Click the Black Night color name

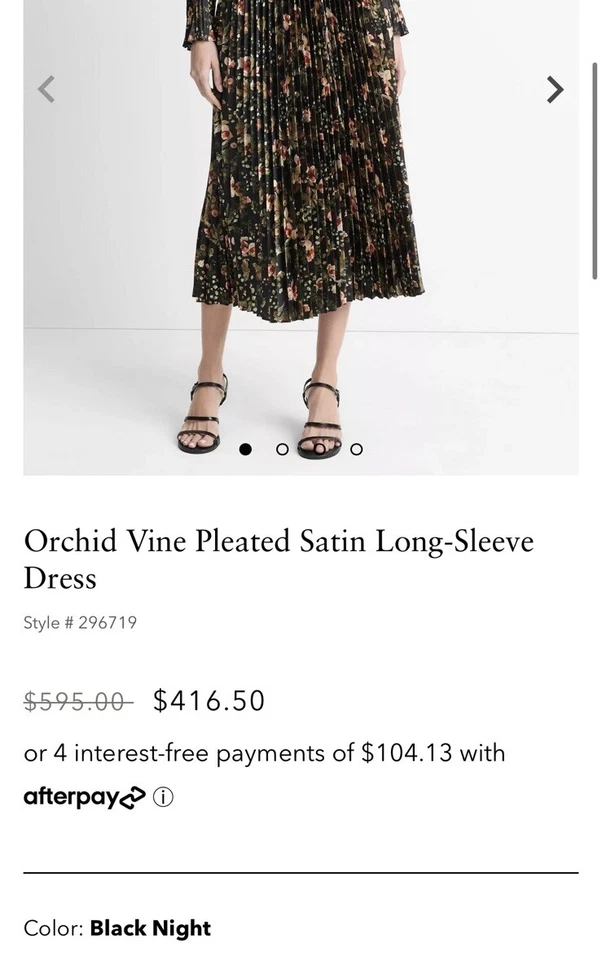coord(150,928)
